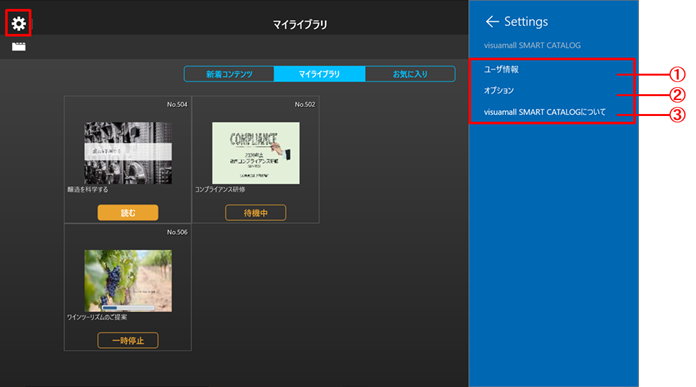Open the COMPLIANCE thumbnail

256,153
